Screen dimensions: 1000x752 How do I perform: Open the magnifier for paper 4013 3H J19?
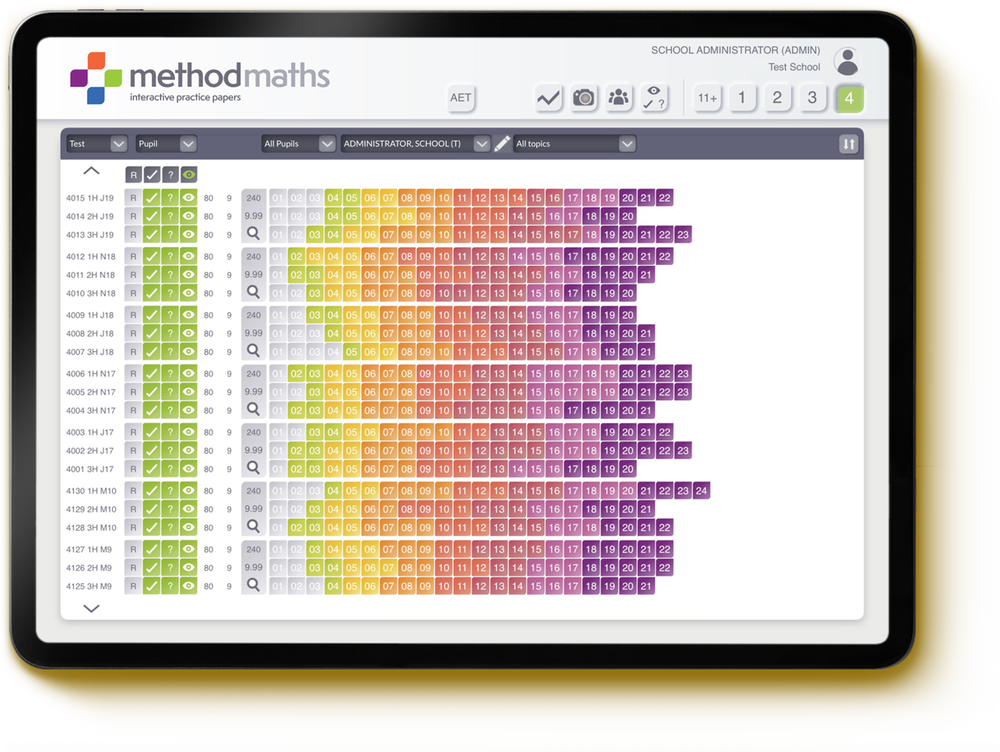point(253,234)
